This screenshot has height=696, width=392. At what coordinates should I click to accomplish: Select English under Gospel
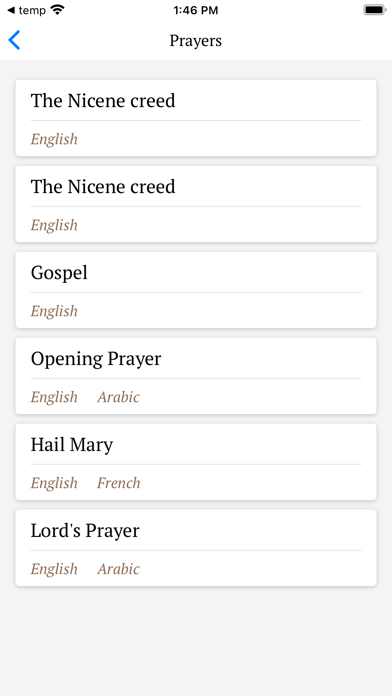(54, 311)
